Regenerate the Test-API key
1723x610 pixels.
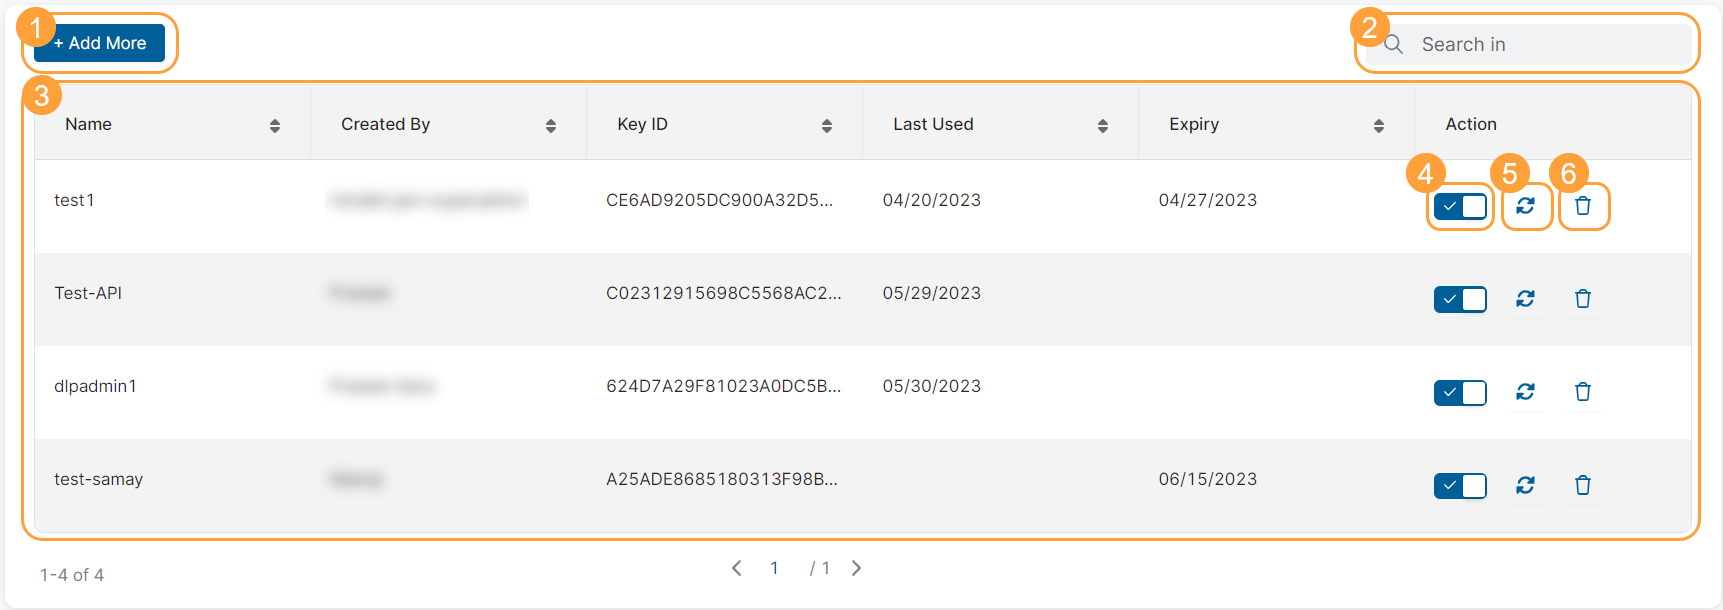[1525, 299]
